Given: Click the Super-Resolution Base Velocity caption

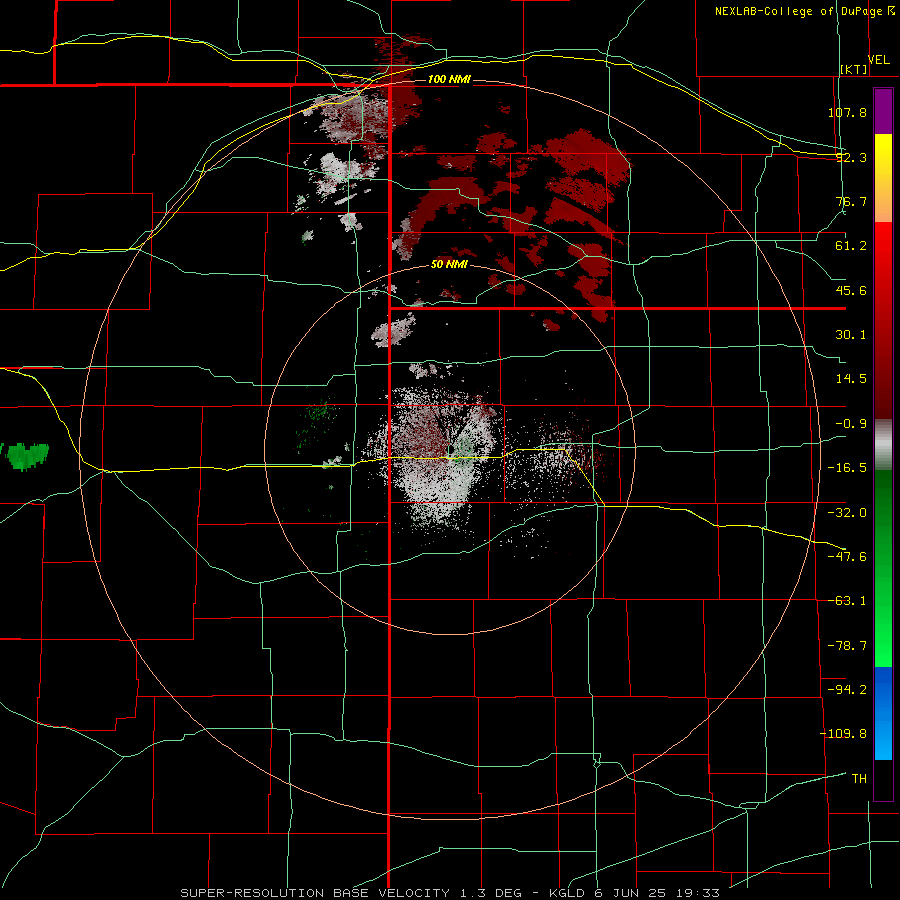Looking at the screenshot, I should pos(449,893).
